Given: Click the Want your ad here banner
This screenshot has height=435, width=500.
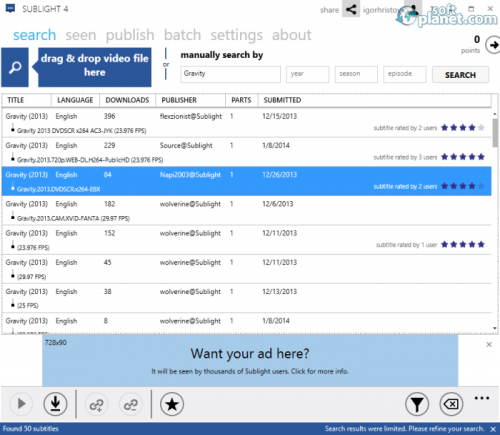Looking at the screenshot, I should (250, 361).
